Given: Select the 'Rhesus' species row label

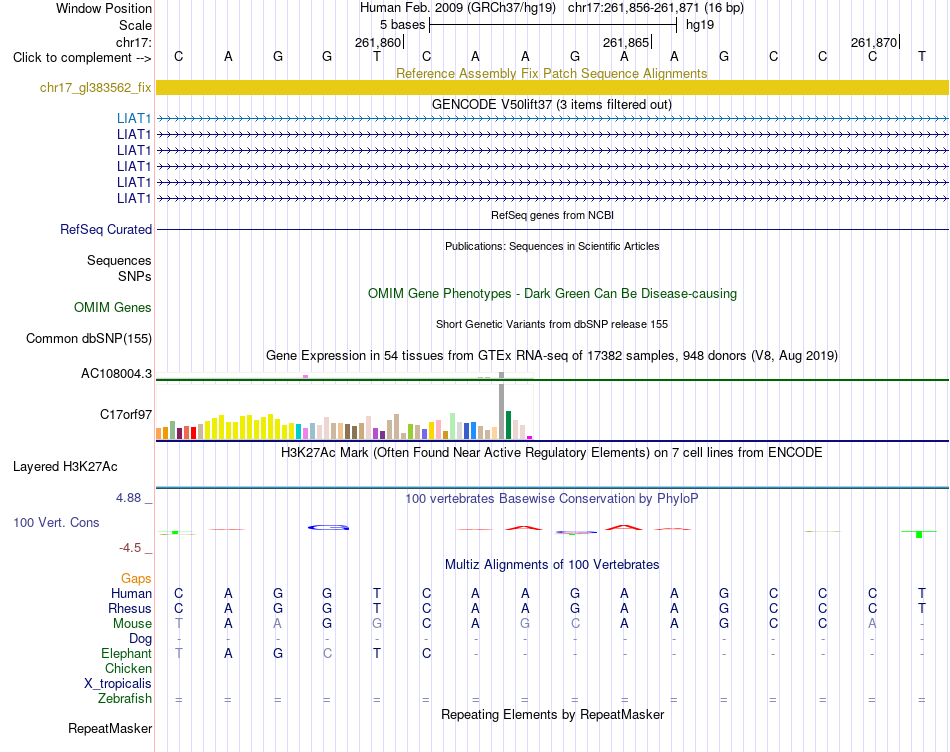Looking at the screenshot, I should click(x=130, y=608).
